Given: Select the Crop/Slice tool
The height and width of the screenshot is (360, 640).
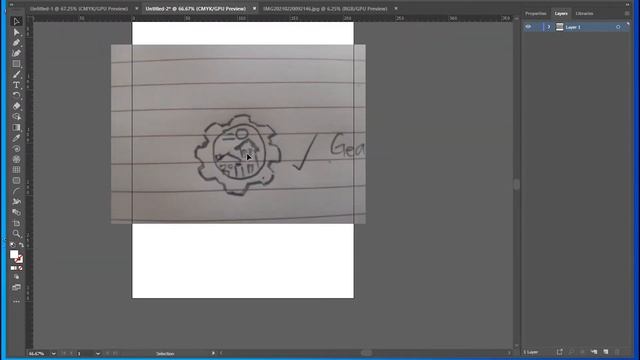Looking at the screenshot, I should [x=16, y=223].
